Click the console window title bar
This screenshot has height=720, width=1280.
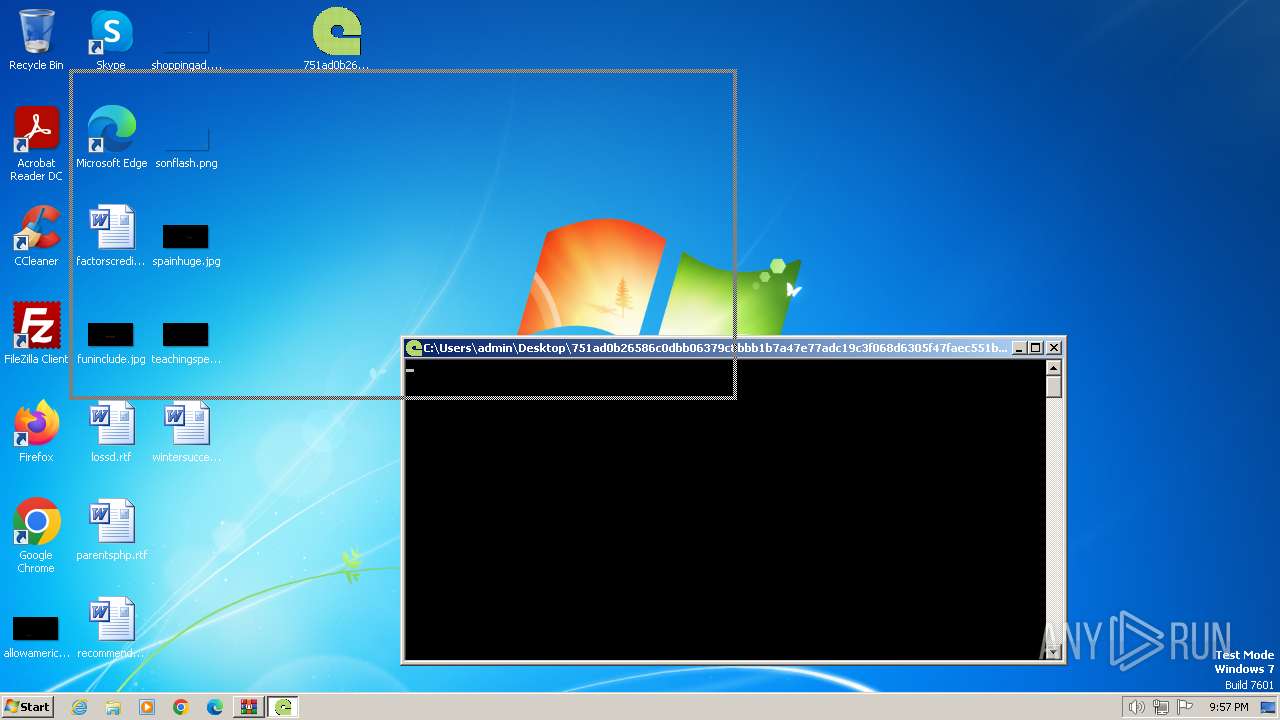[x=715, y=348]
